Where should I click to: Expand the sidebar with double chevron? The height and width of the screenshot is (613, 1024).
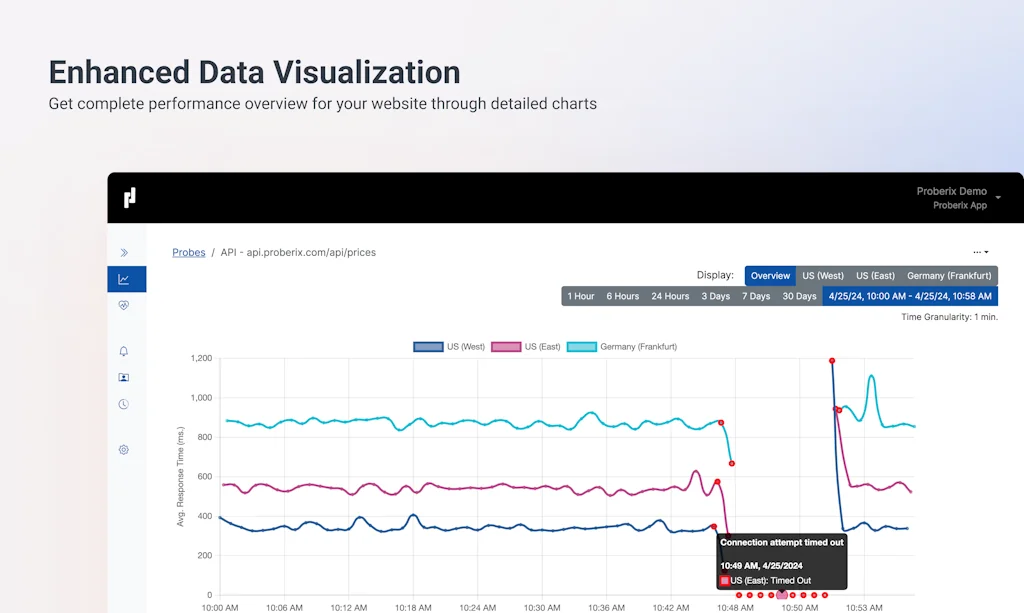[x=124, y=253]
